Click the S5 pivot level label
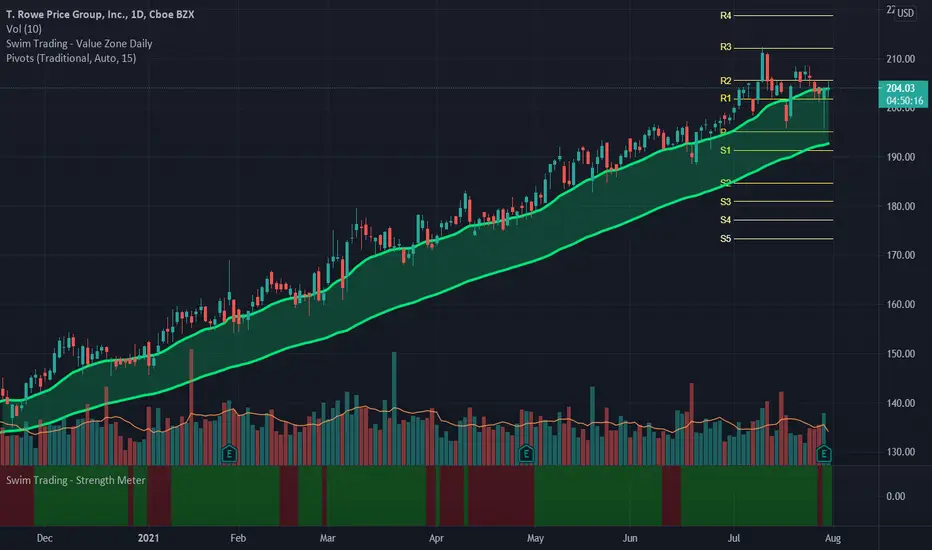Screen dimensions: 932x550 (x=726, y=238)
